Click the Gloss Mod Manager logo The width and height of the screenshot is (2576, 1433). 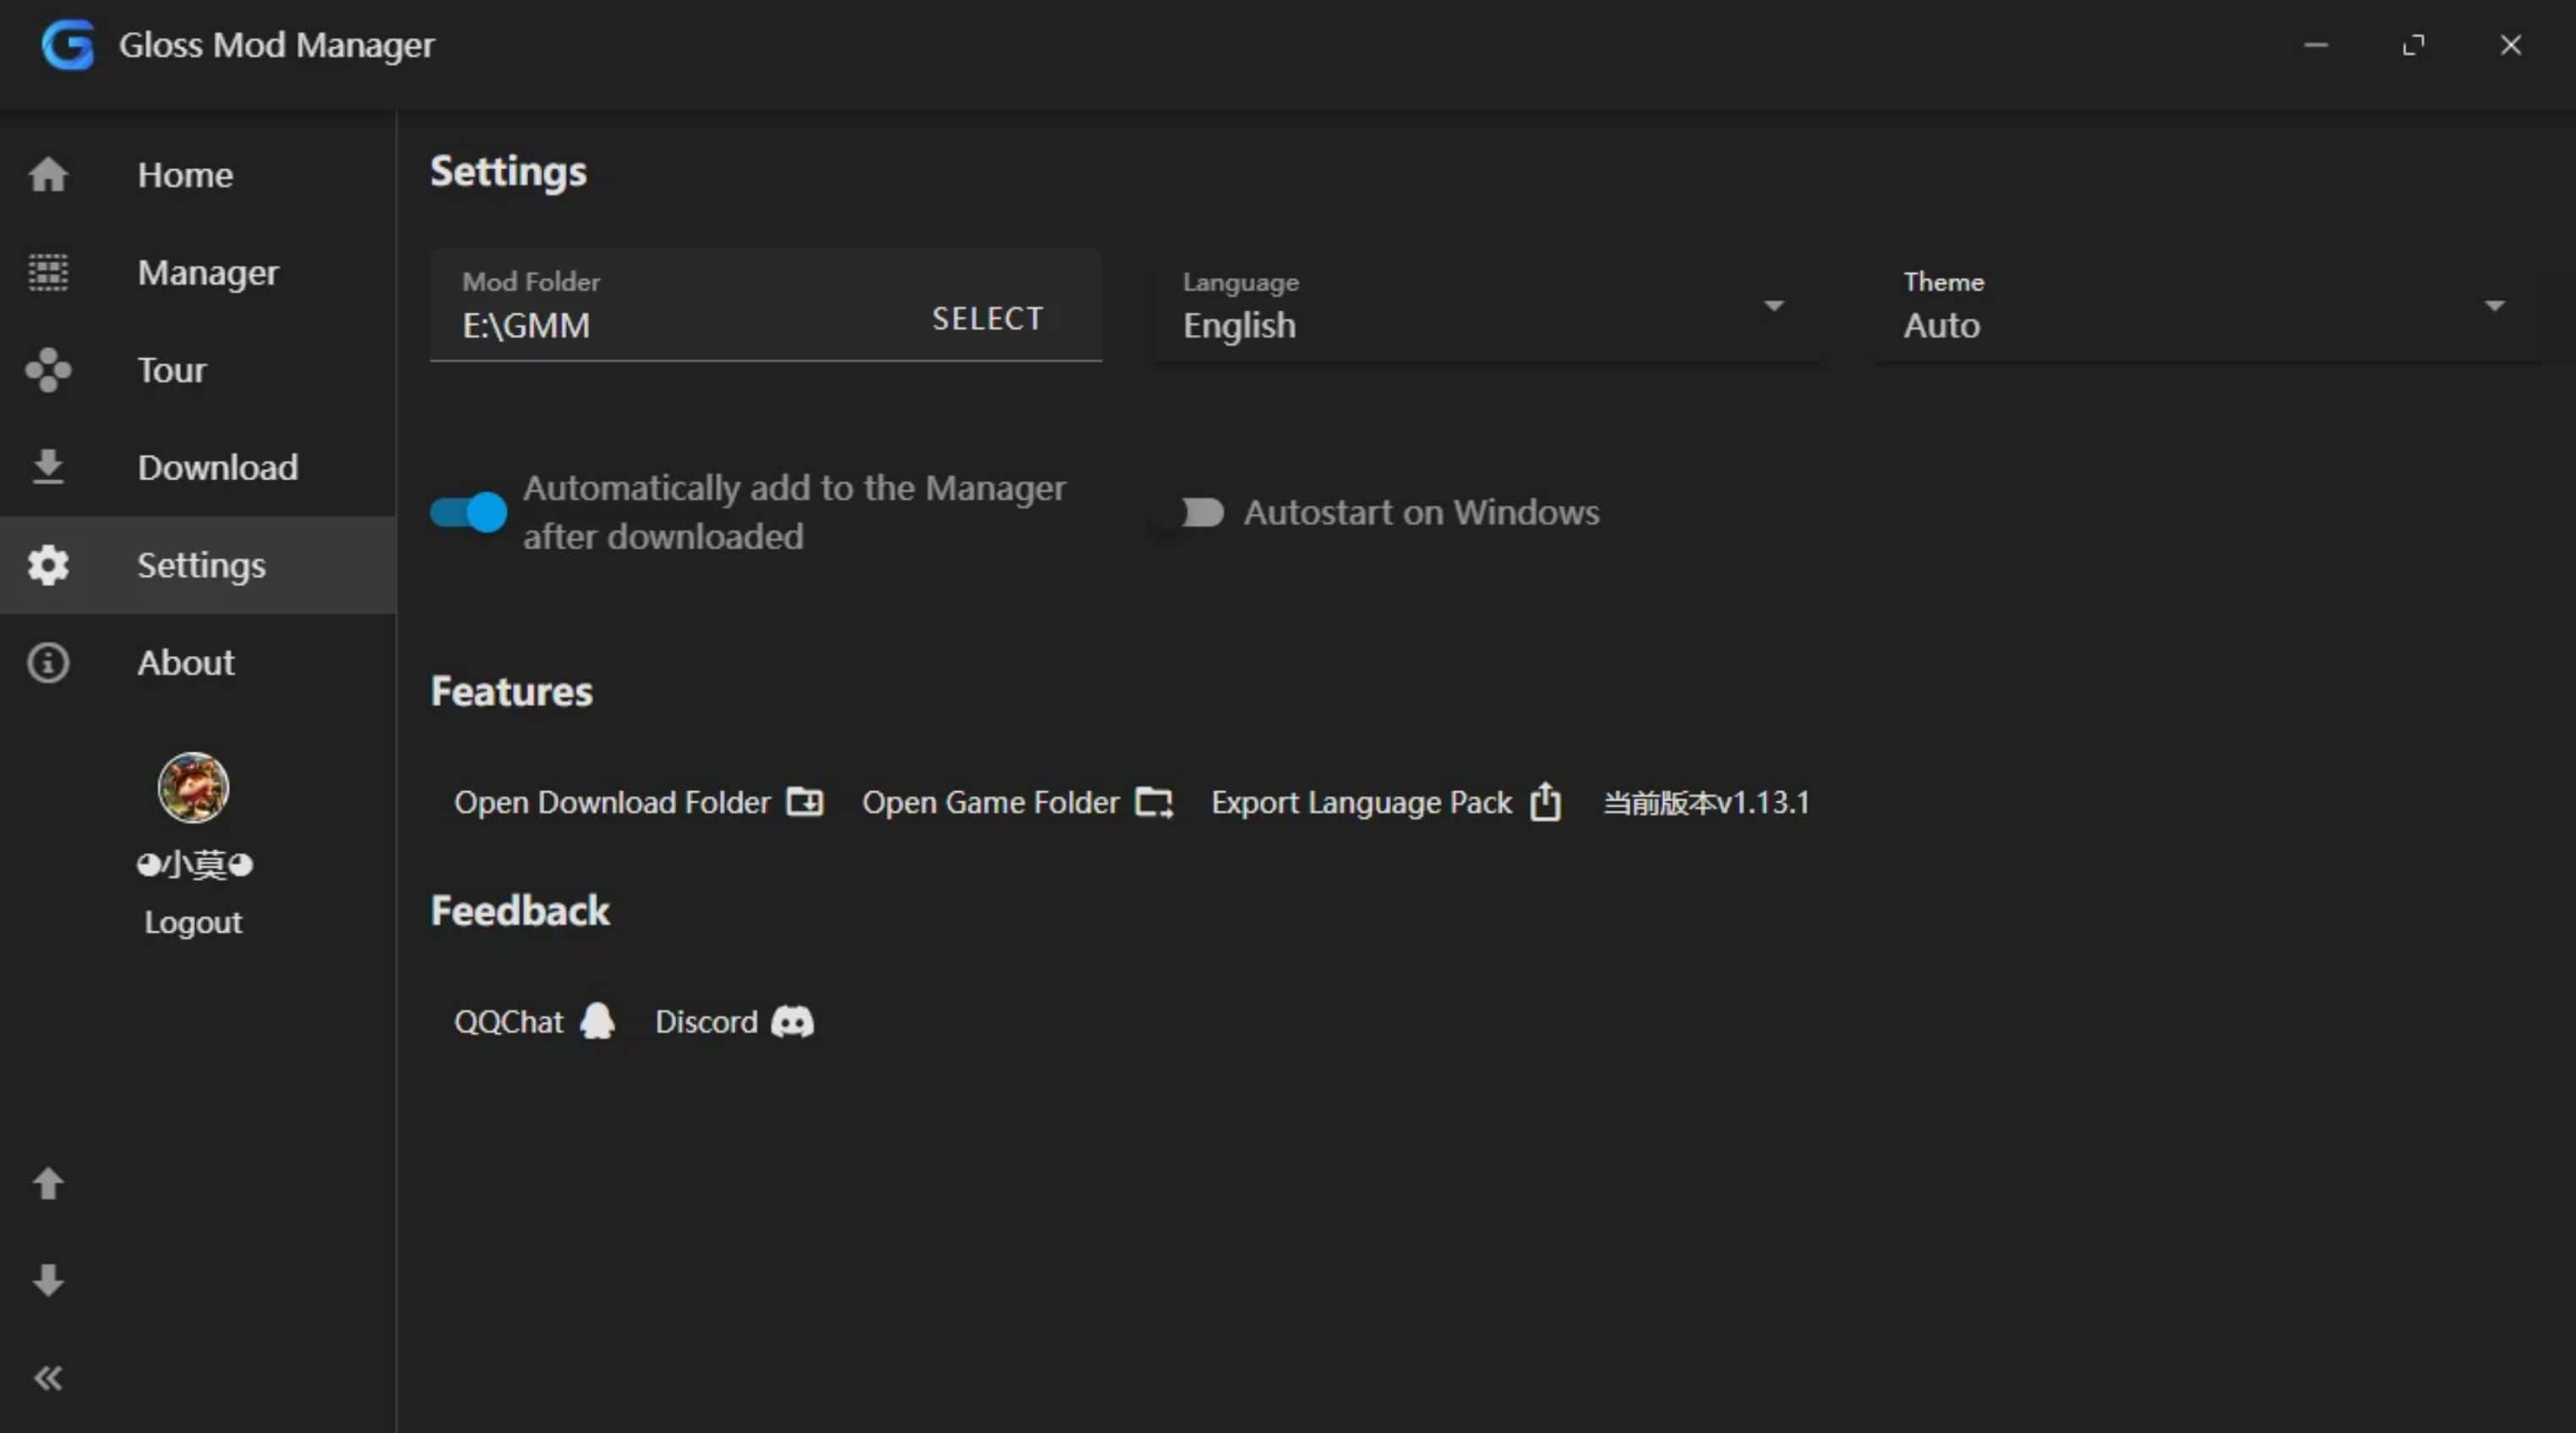click(67, 44)
